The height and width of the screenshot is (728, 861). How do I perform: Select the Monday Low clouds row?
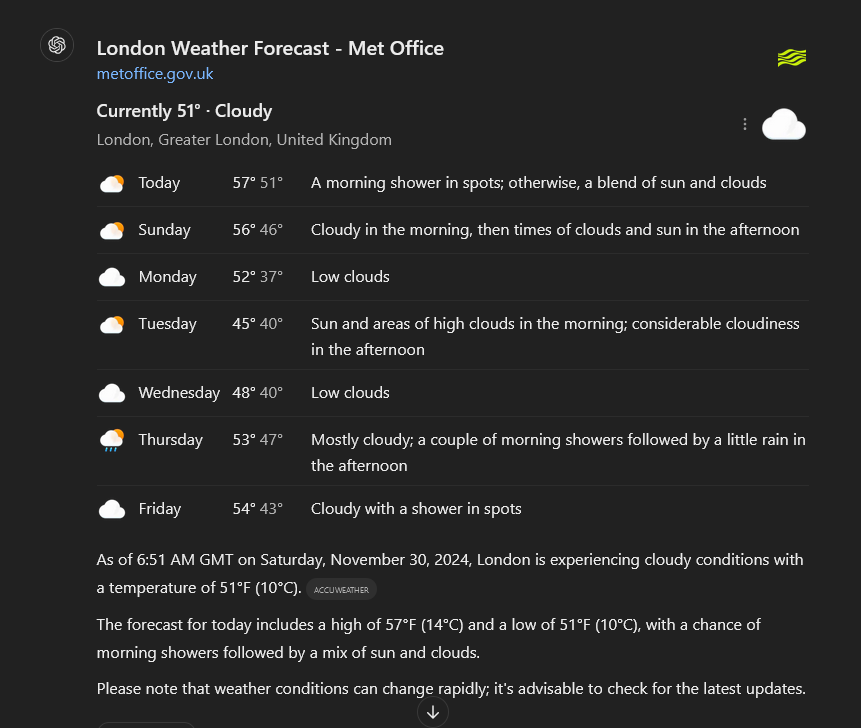(452, 277)
